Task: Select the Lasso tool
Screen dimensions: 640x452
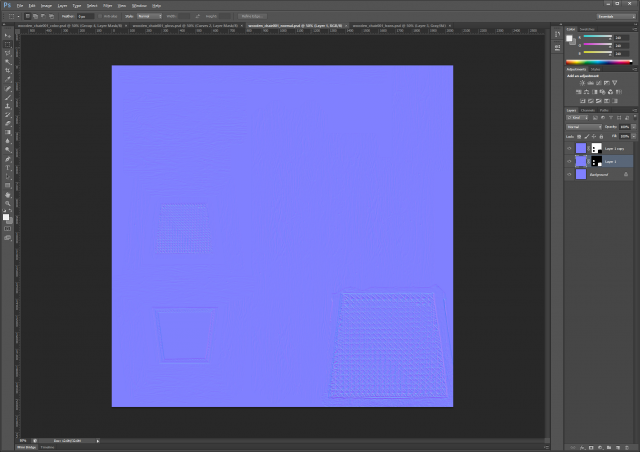Action: (7, 53)
